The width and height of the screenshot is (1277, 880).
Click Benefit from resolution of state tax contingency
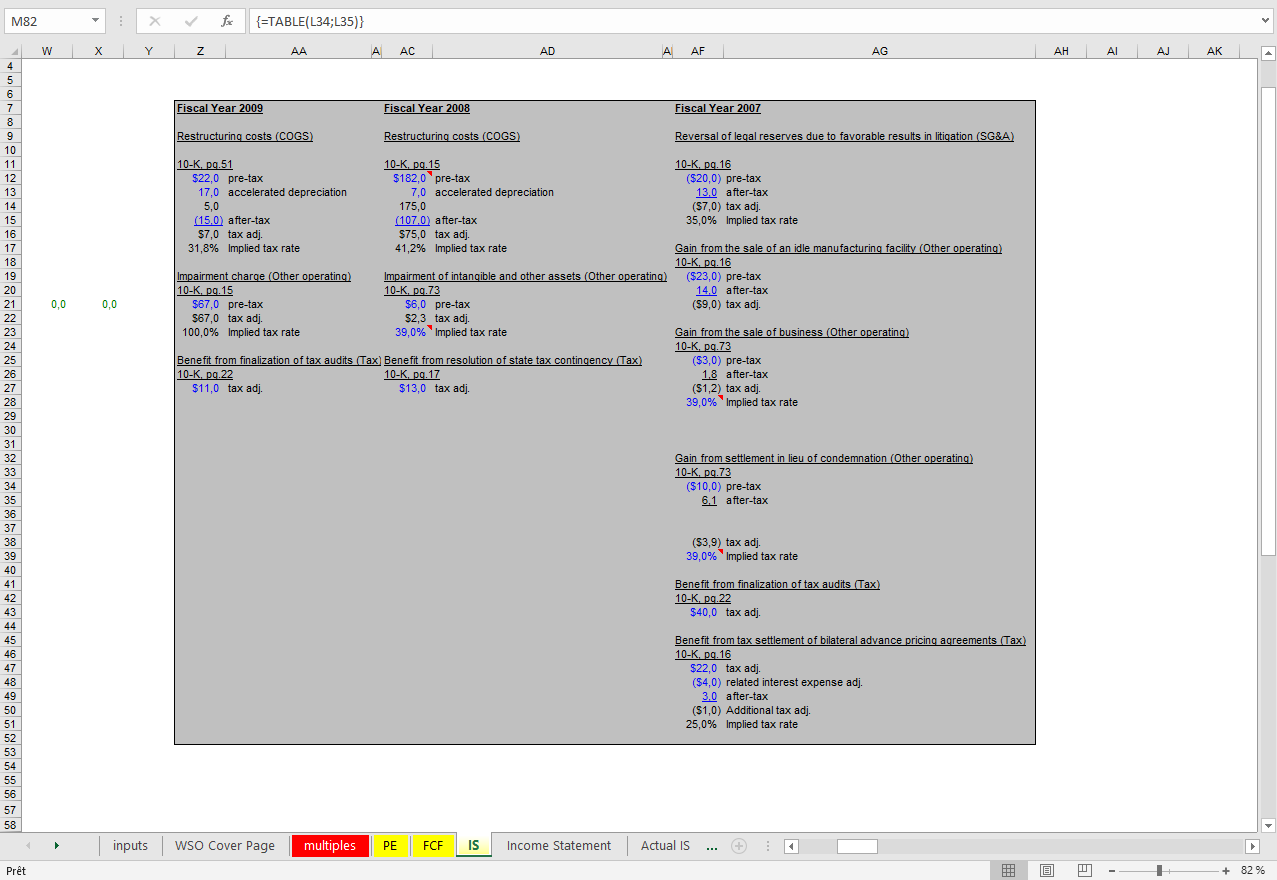coord(513,360)
